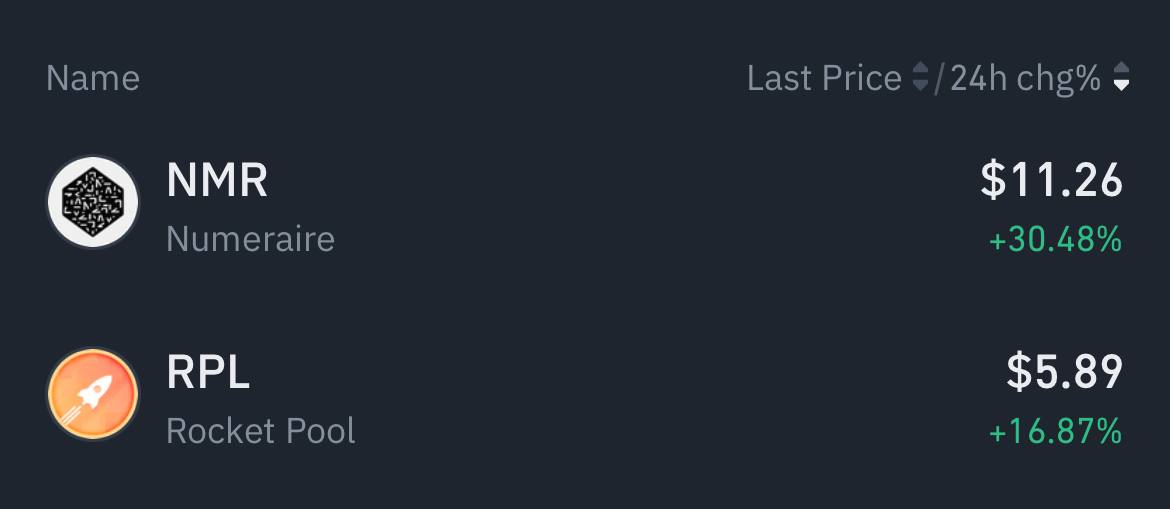The height and width of the screenshot is (509, 1170).
Task: Click the +30.48% change value
Action: coord(1056,240)
